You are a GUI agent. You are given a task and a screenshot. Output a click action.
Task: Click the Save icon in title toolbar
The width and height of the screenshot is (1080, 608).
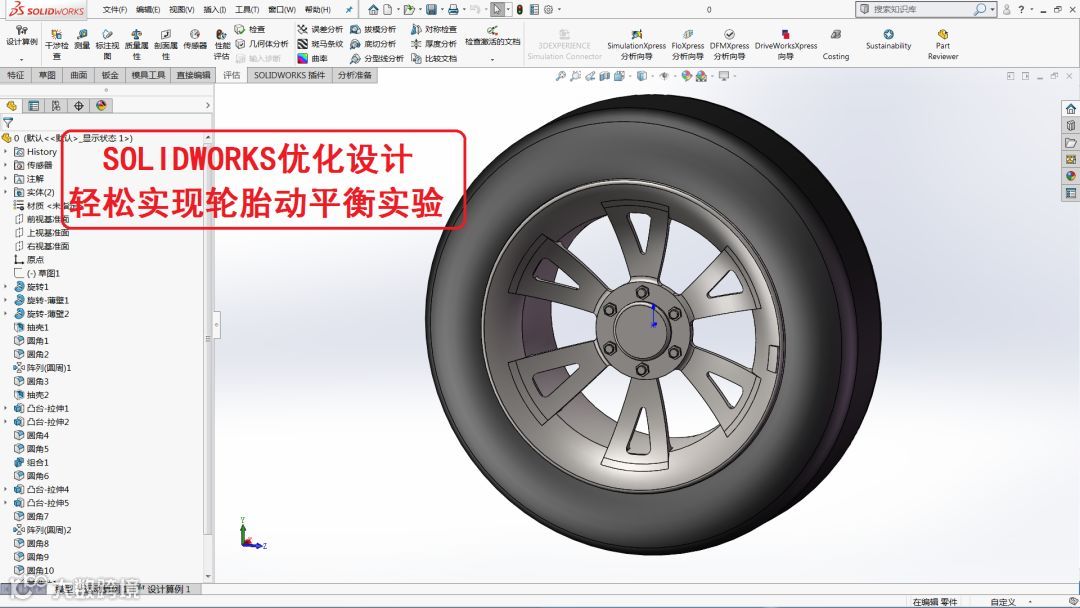point(431,10)
